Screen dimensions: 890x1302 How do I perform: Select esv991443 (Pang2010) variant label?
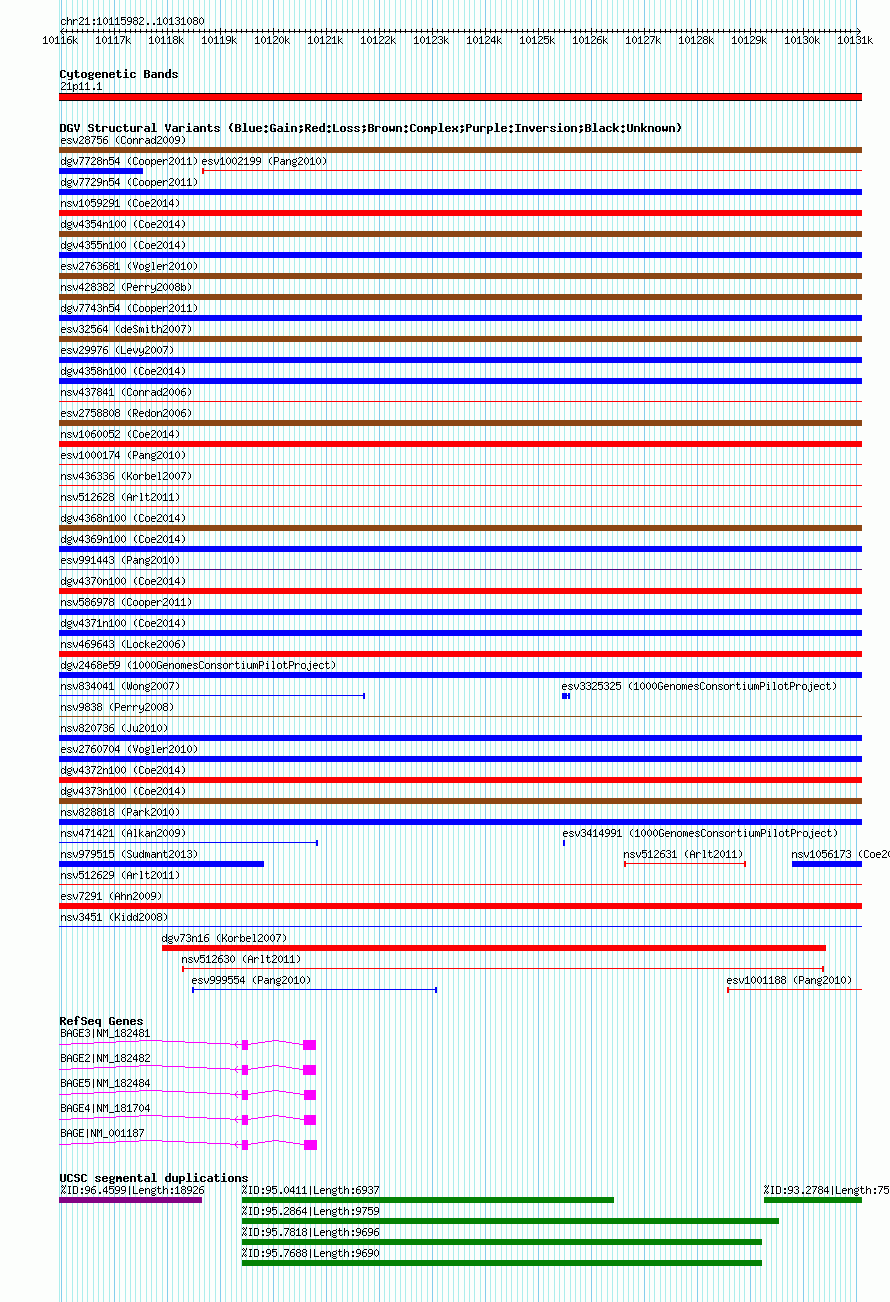click(120, 561)
